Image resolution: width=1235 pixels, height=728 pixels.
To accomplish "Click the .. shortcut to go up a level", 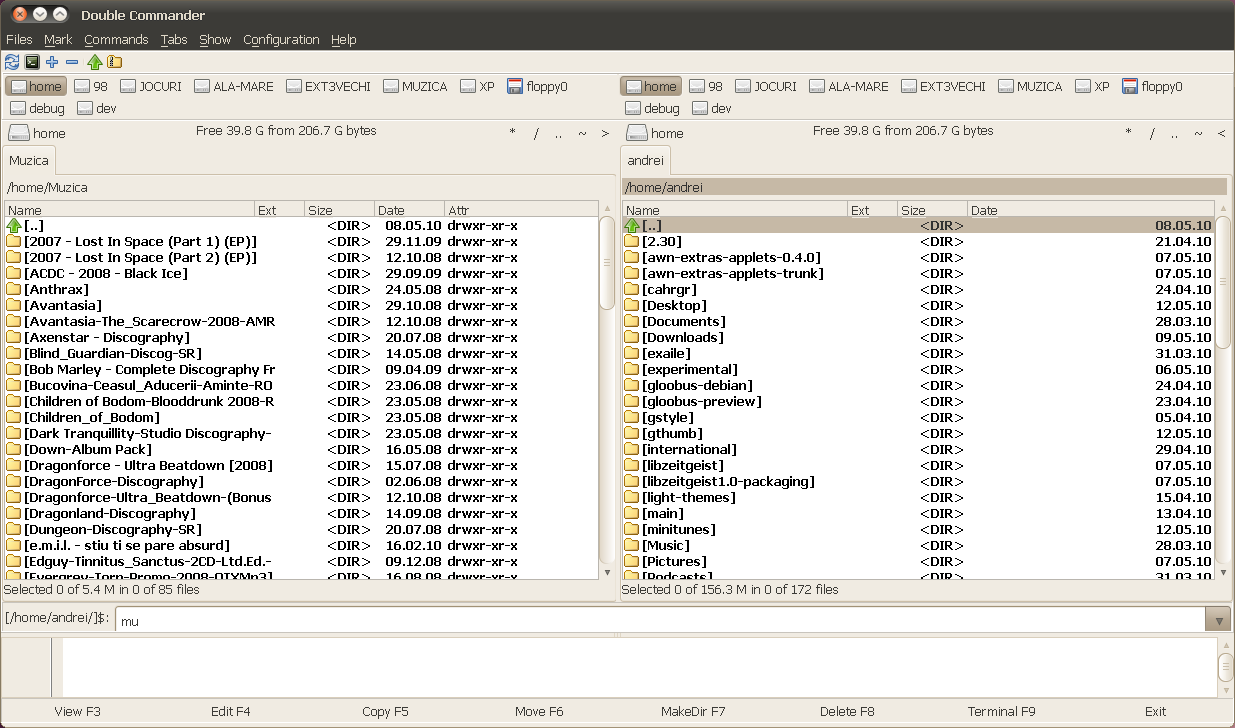I will pyautogui.click(x=558, y=131).
